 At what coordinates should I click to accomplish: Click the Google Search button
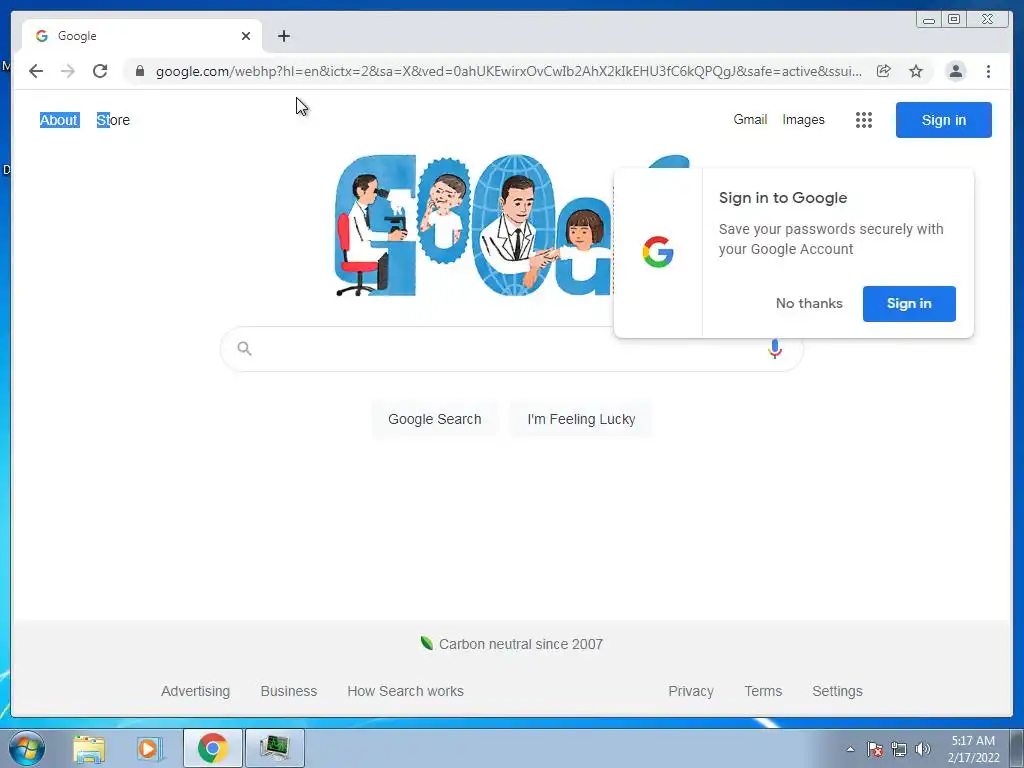(x=434, y=419)
